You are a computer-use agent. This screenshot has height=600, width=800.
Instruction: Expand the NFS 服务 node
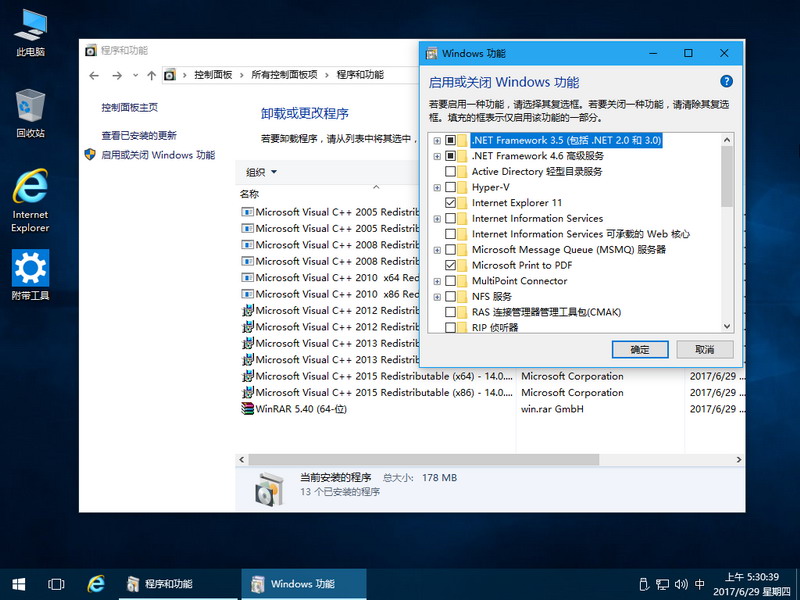pyautogui.click(x=437, y=297)
